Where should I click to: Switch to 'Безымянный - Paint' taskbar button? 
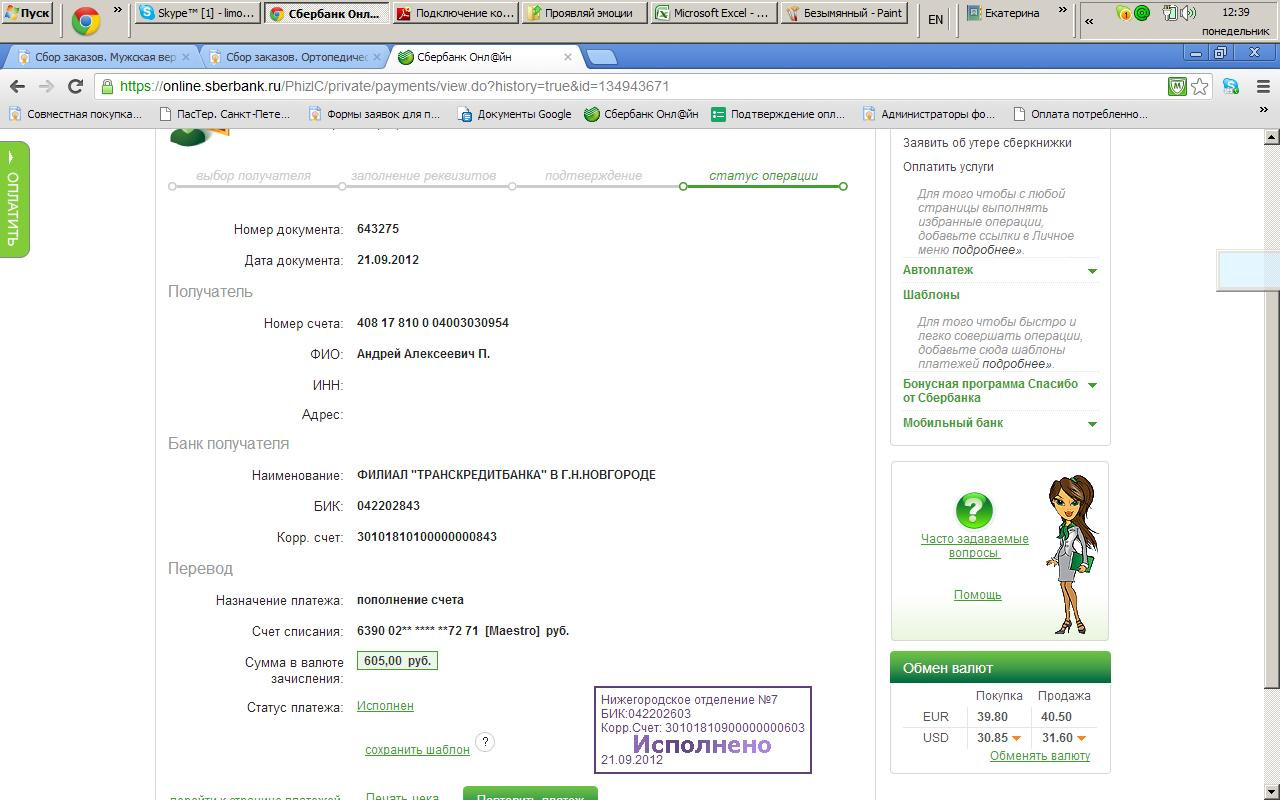tap(843, 14)
